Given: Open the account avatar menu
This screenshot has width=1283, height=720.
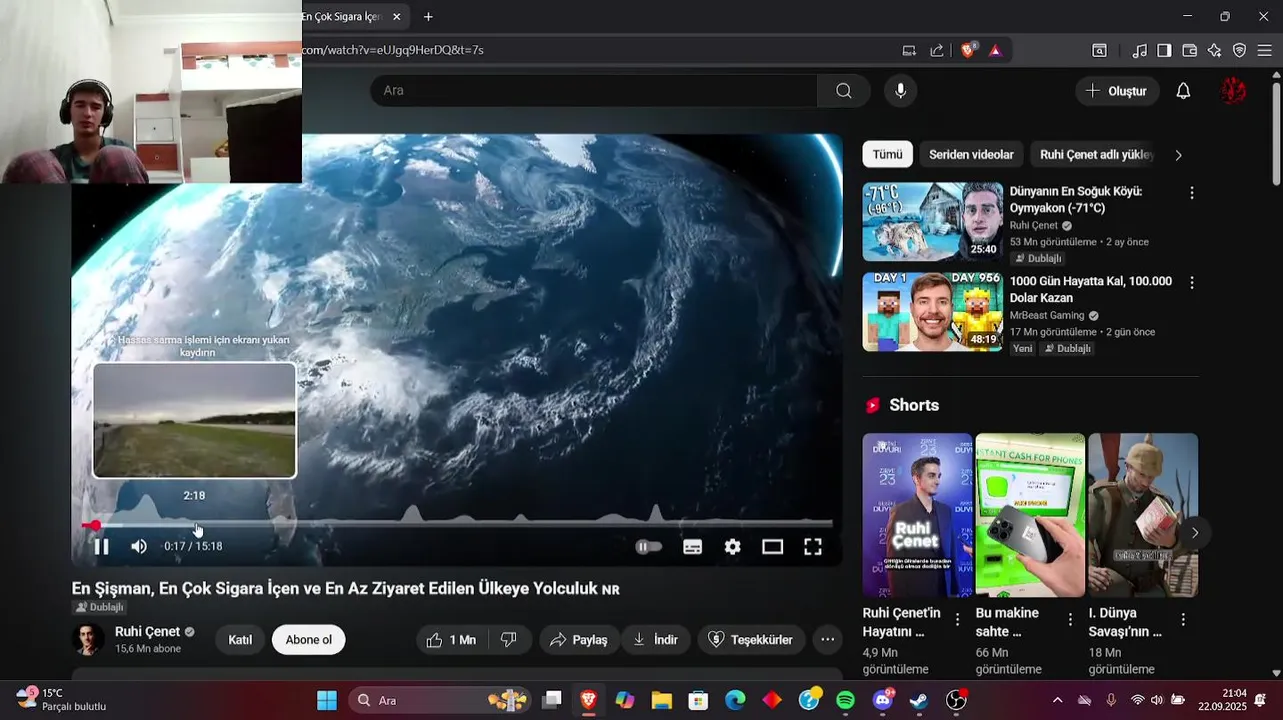Looking at the screenshot, I should tap(1233, 91).
